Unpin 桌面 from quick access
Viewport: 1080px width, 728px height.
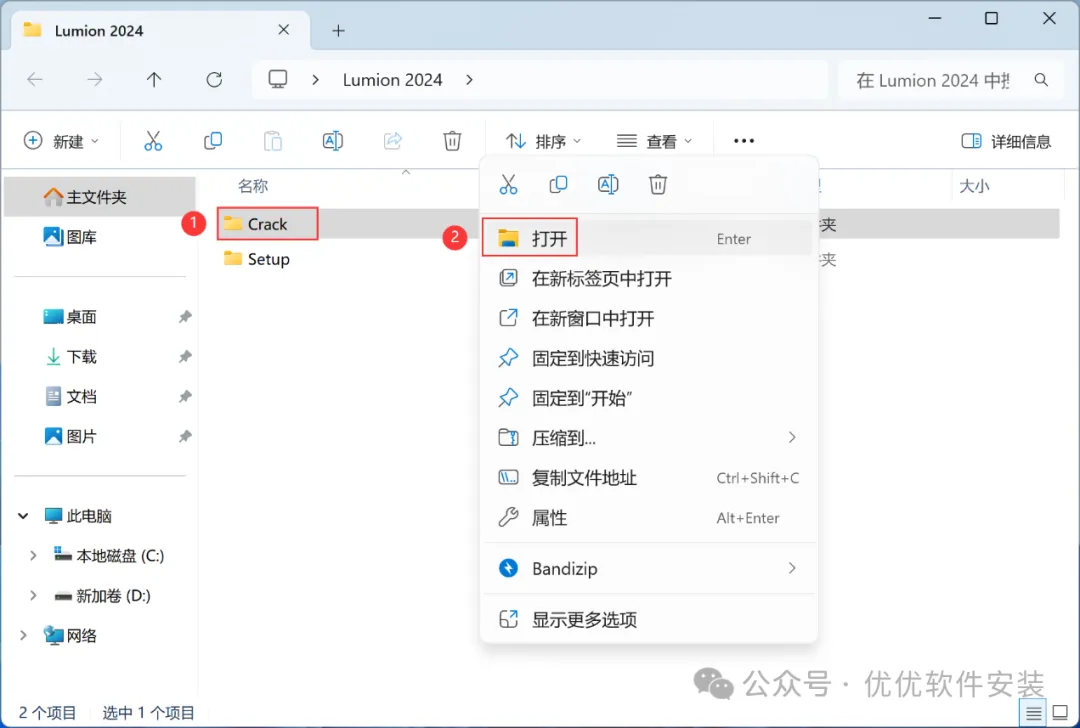coord(185,317)
